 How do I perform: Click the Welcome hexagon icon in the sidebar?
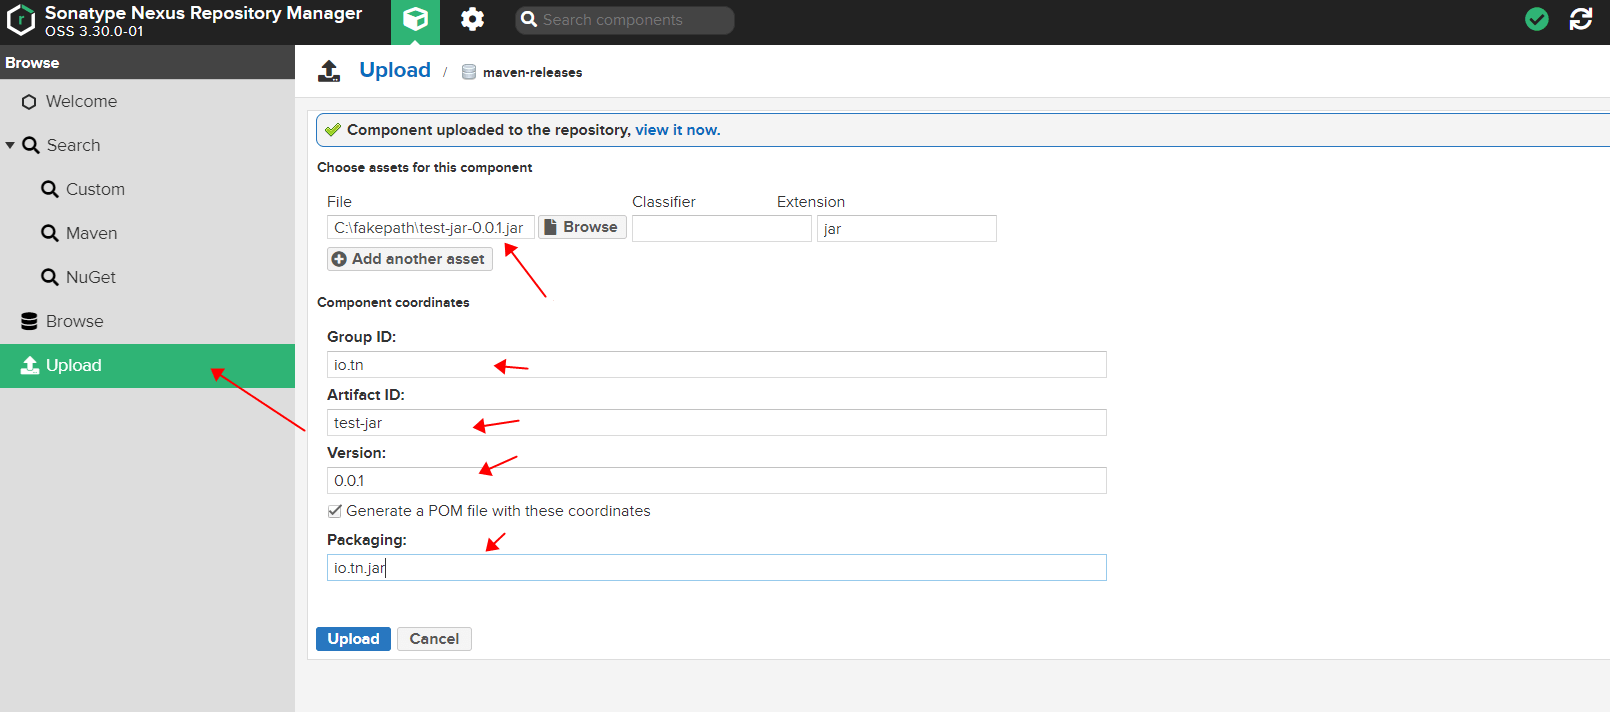click(29, 102)
